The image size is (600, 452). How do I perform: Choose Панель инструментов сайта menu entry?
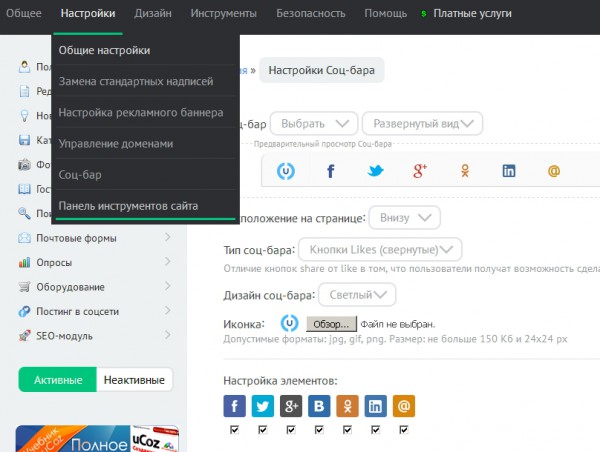(145, 206)
